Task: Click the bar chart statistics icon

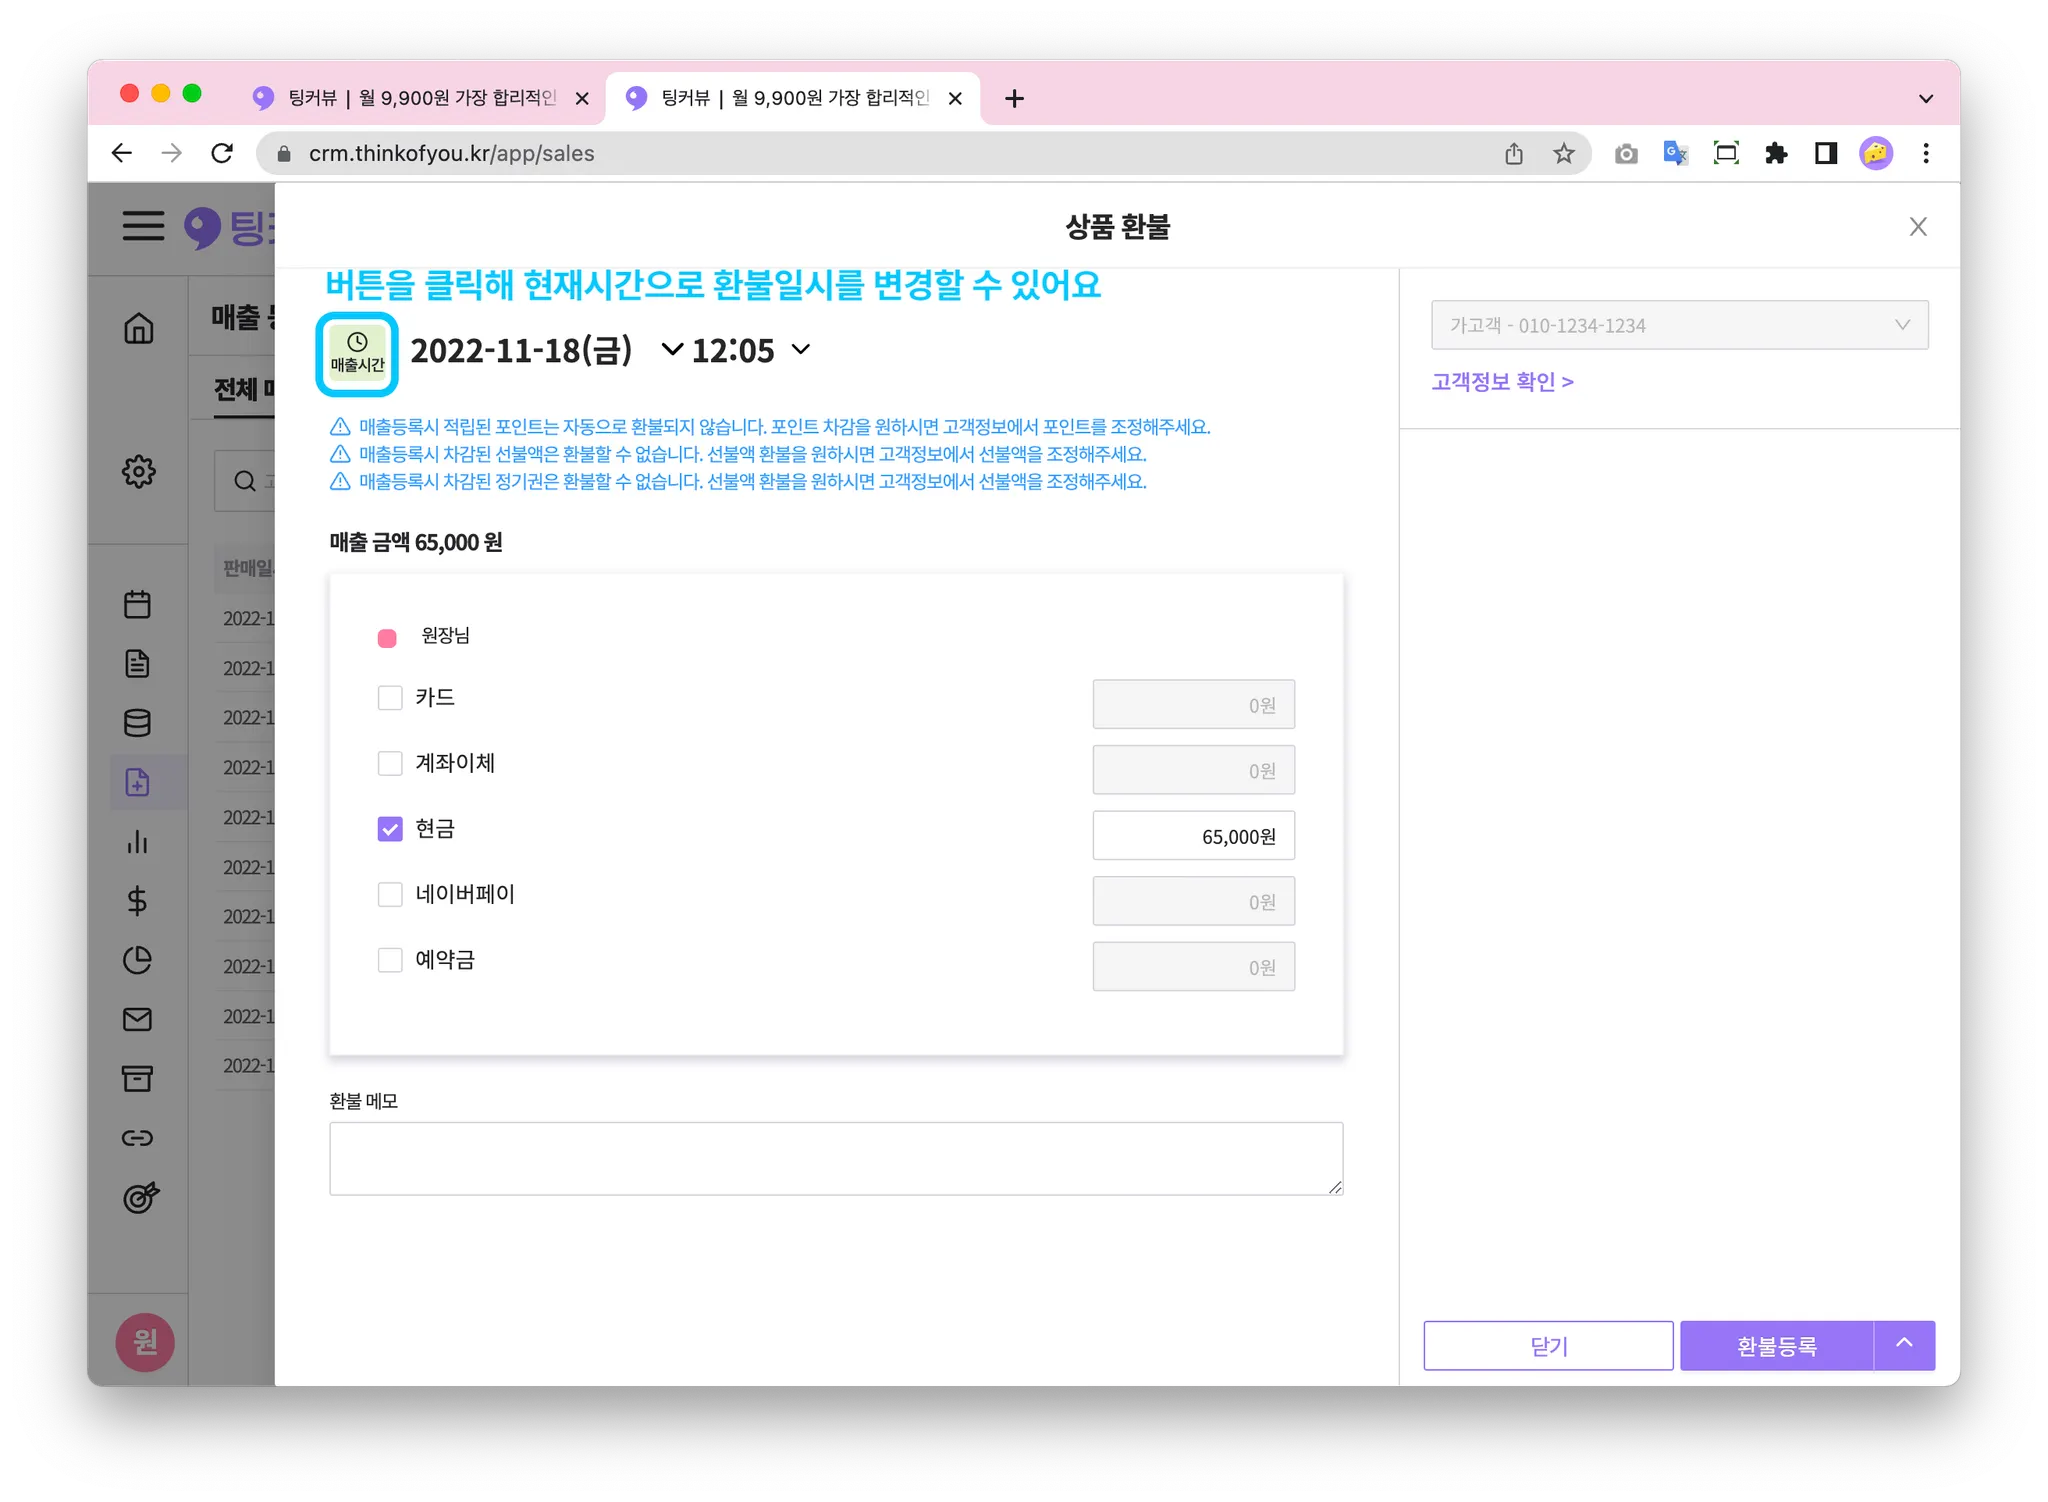Action: [138, 842]
